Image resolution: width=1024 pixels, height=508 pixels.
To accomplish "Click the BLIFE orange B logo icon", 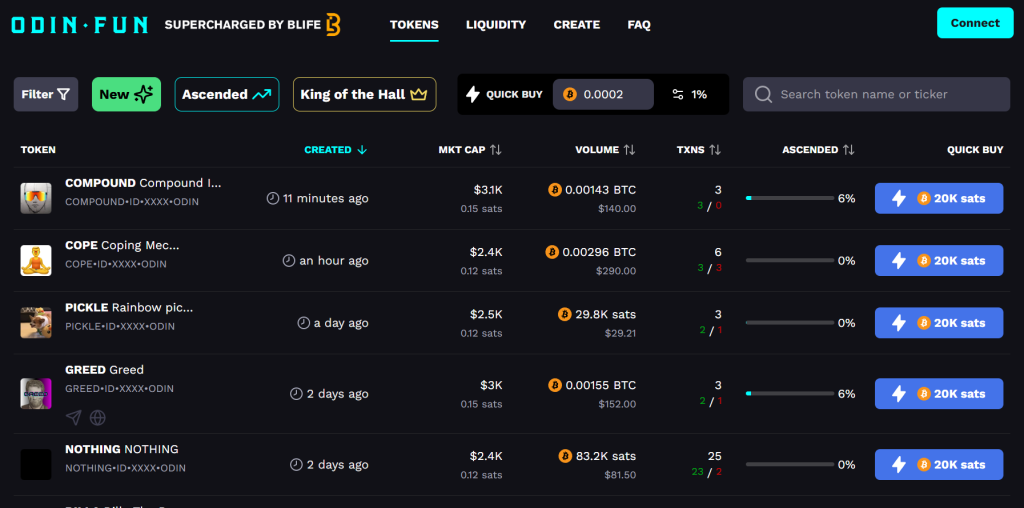I will [x=333, y=25].
